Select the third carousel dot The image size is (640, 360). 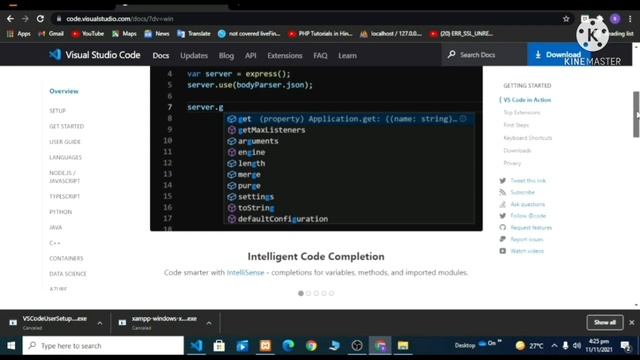(x=316, y=293)
